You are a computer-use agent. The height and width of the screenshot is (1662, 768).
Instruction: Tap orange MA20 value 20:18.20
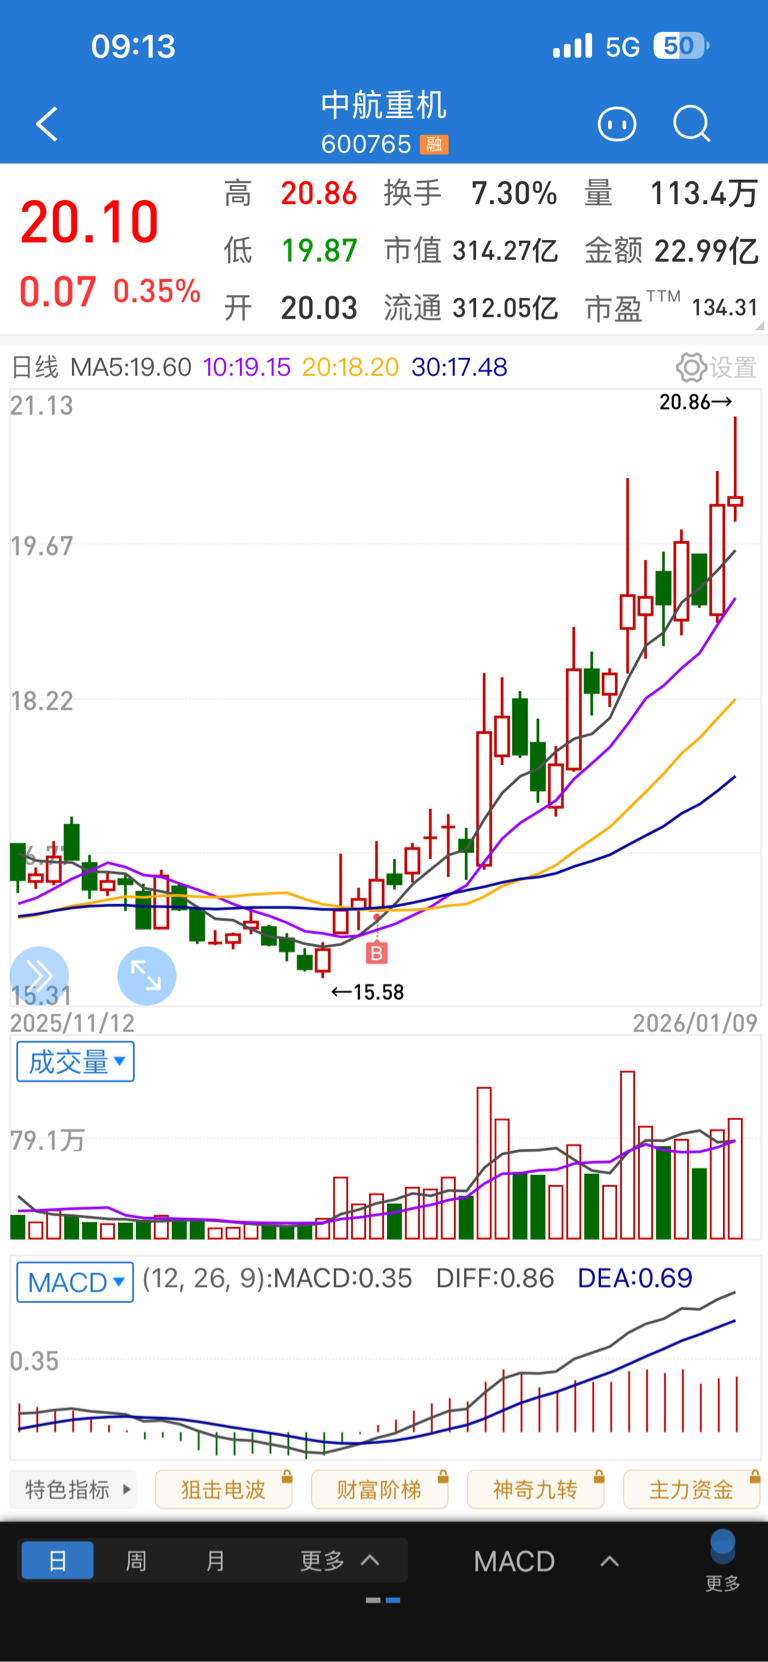(x=351, y=367)
